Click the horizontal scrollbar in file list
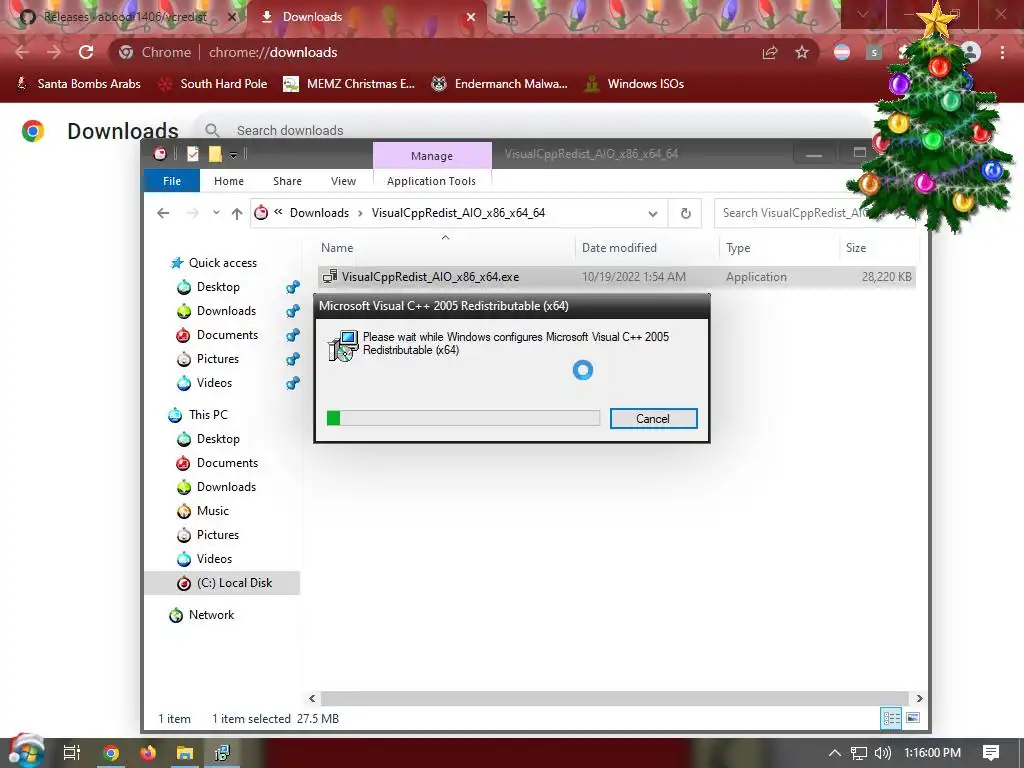Image resolution: width=1024 pixels, height=768 pixels. tap(615, 698)
